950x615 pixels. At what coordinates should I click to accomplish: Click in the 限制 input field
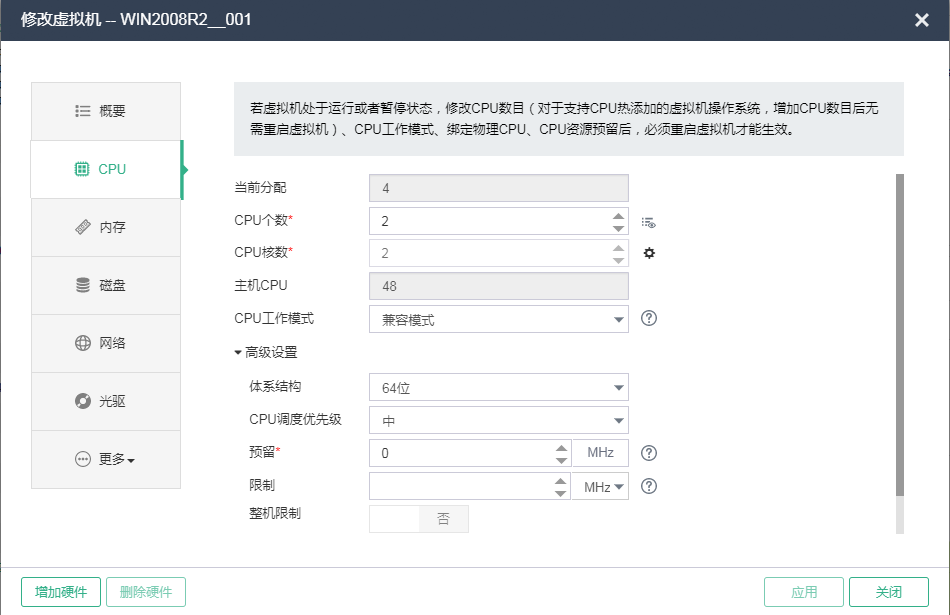462,486
